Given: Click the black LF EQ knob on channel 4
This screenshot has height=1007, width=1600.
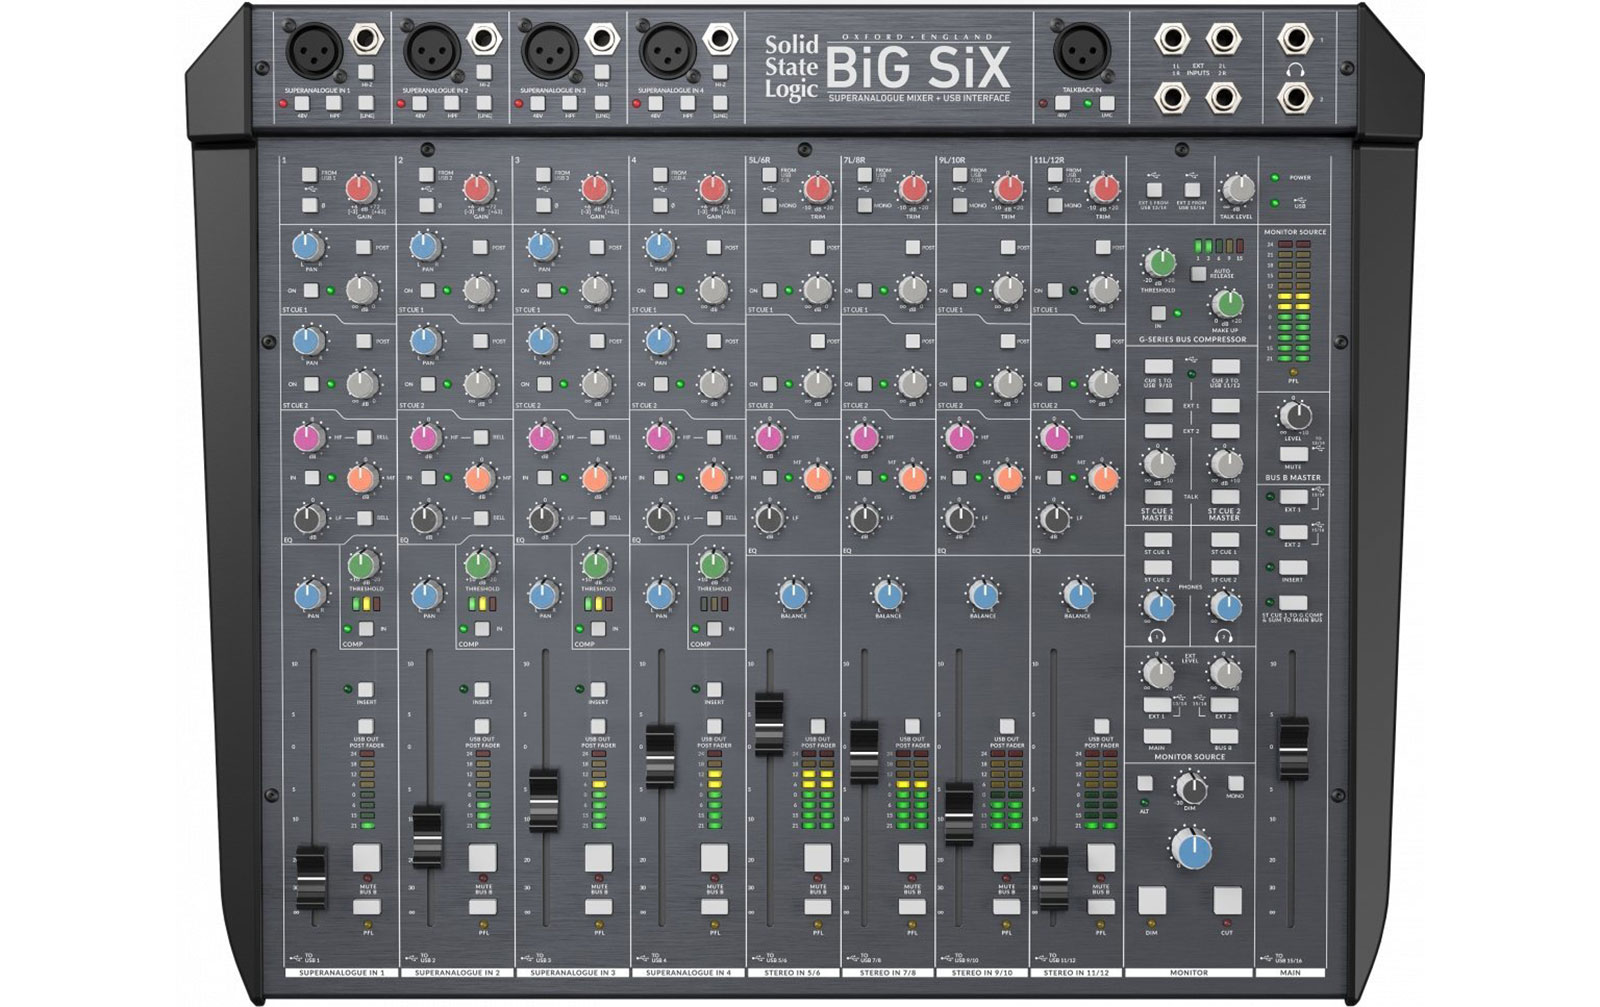Looking at the screenshot, I should point(659,518).
